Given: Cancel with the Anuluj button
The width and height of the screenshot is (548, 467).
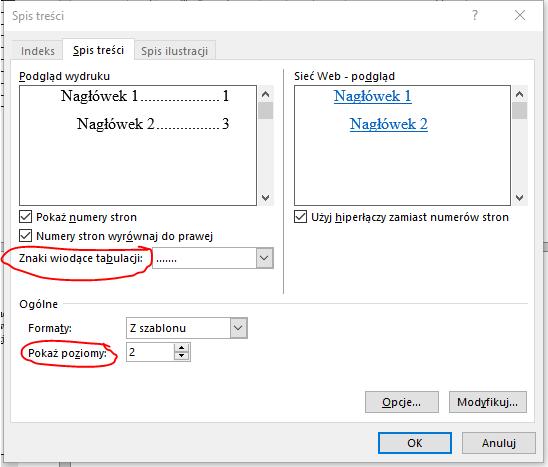Looking at the screenshot, I should tap(499, 443).
